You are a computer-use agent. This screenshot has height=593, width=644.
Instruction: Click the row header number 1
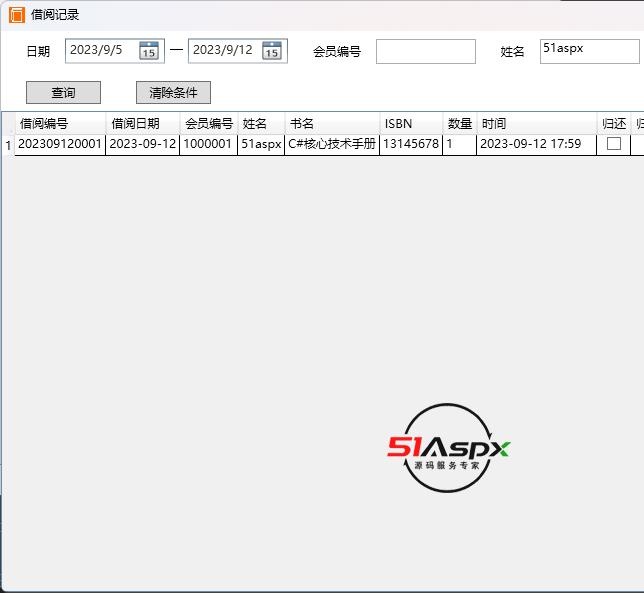tap(8, 145)
